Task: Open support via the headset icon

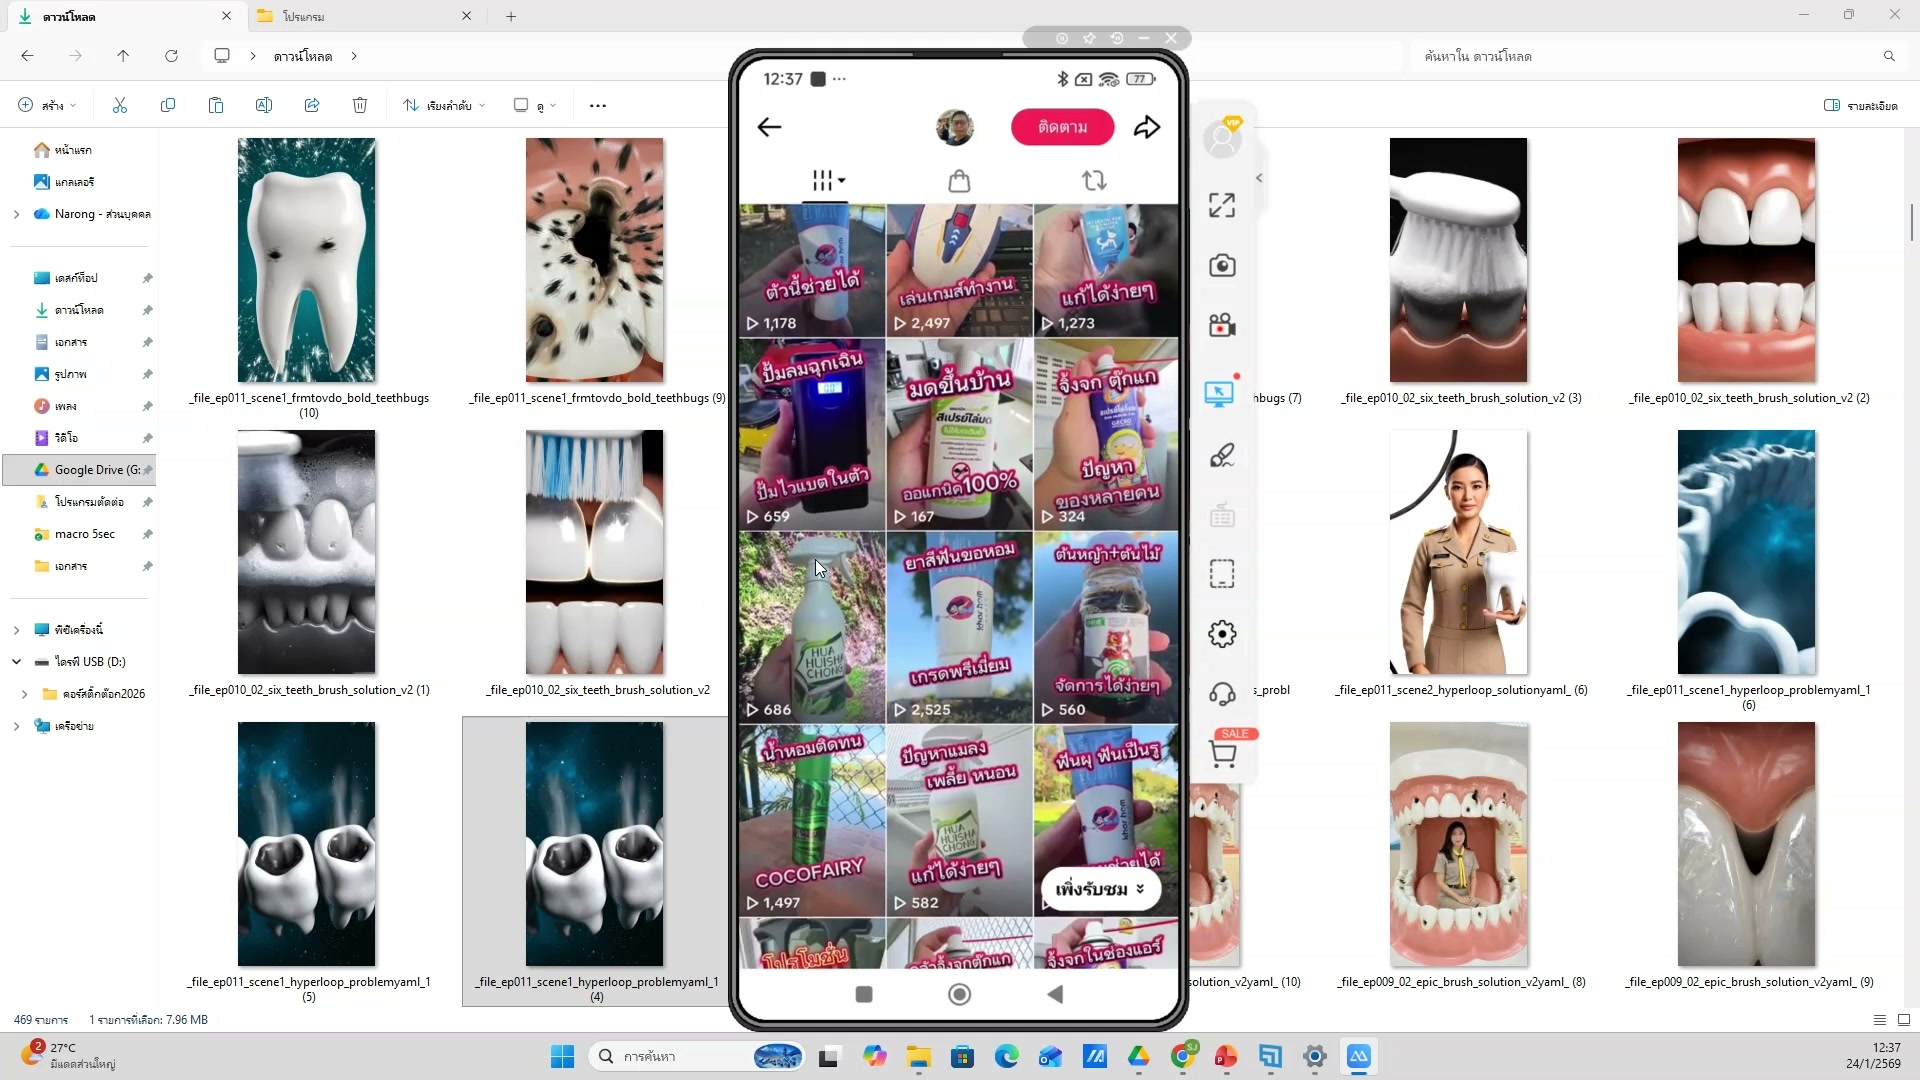Action: 1222,693
